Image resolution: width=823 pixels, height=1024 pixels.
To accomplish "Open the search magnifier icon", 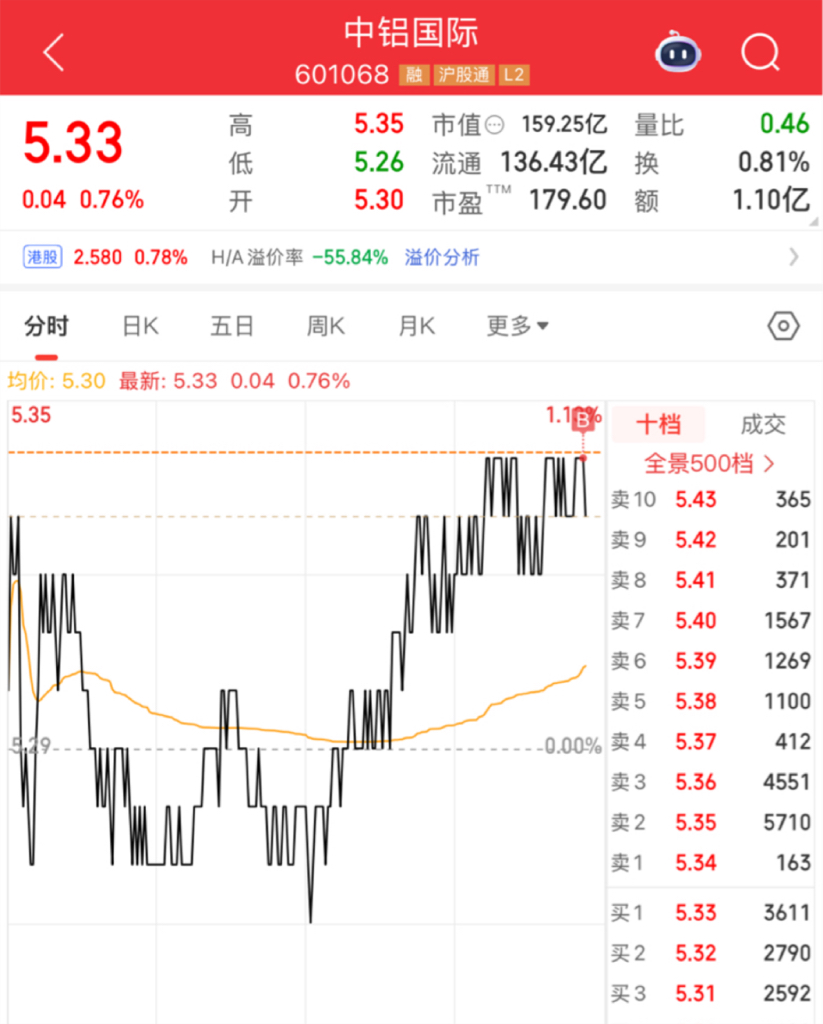I will pyautogui.click(x=761, y=52).
